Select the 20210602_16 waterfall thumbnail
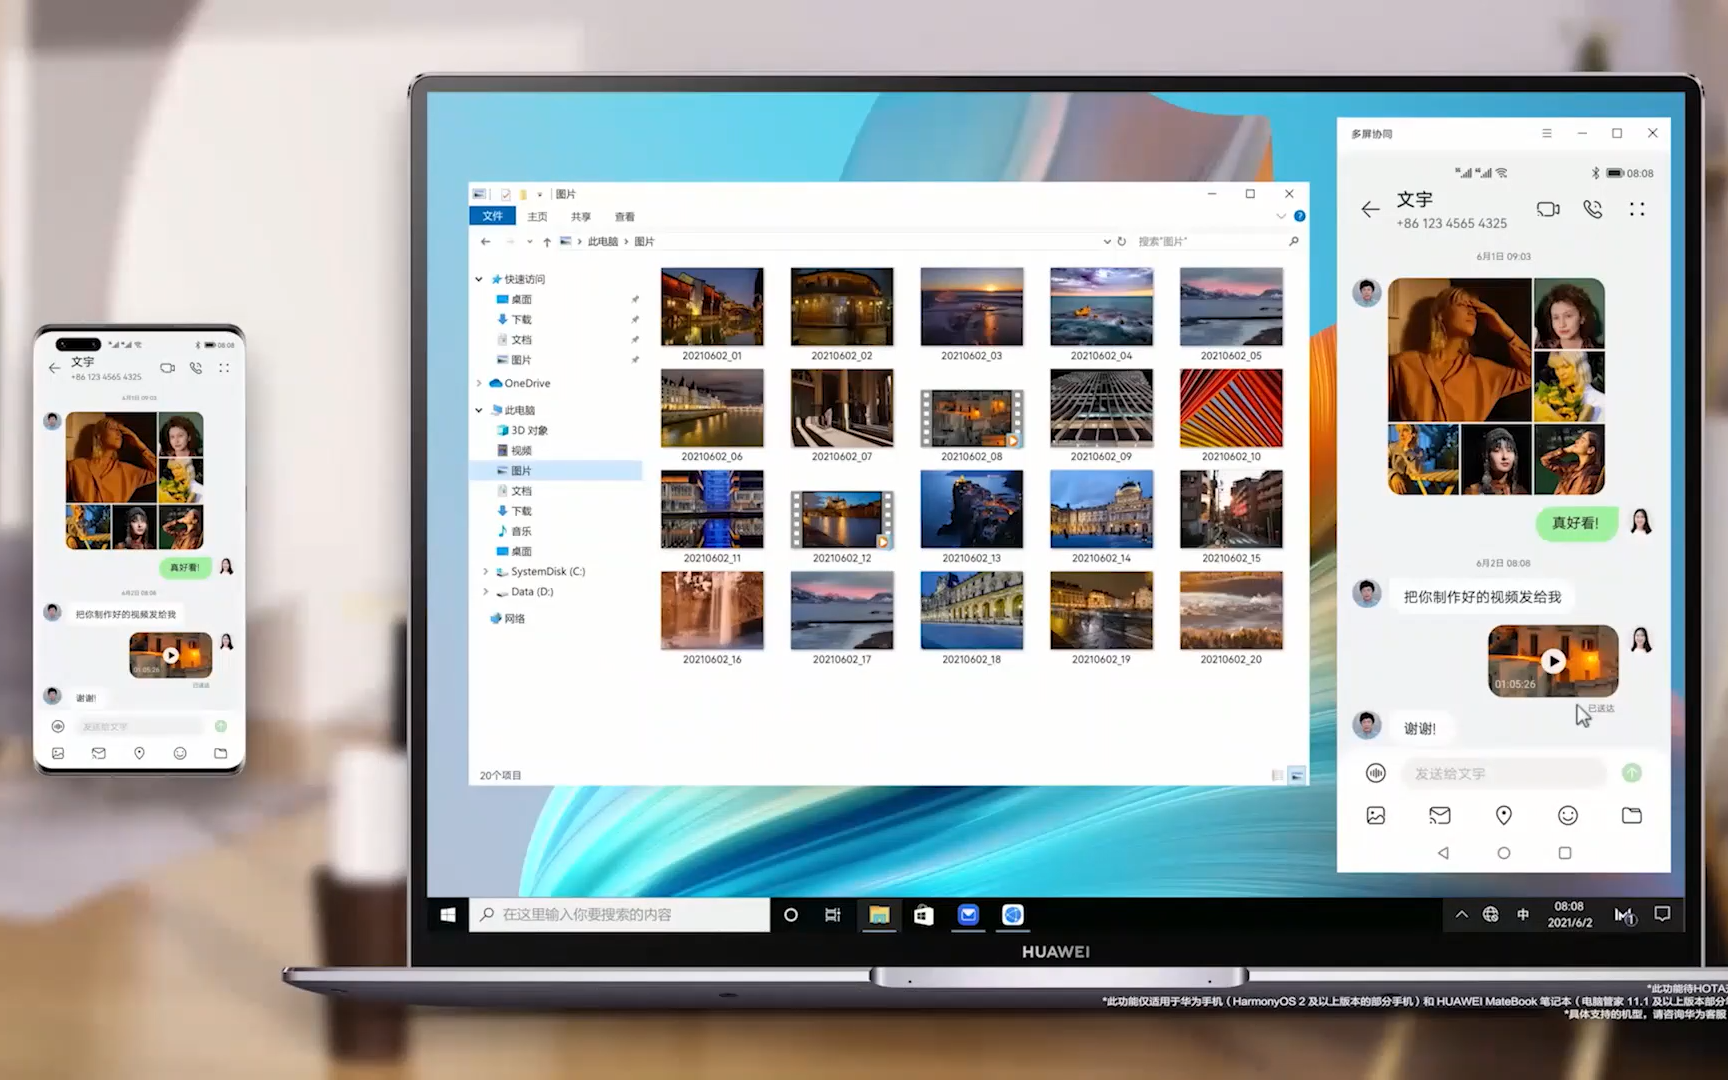The image size is (1728, 1080). [712, 610]
